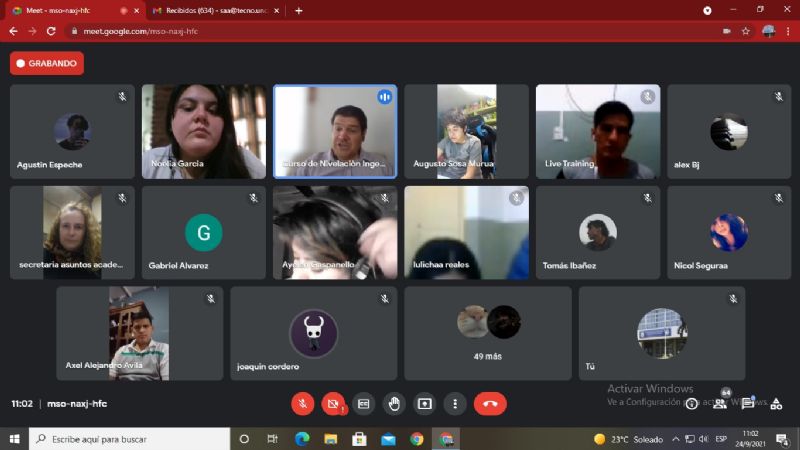
Task: Open the meeting chat panel
Action: click(748, 404)
